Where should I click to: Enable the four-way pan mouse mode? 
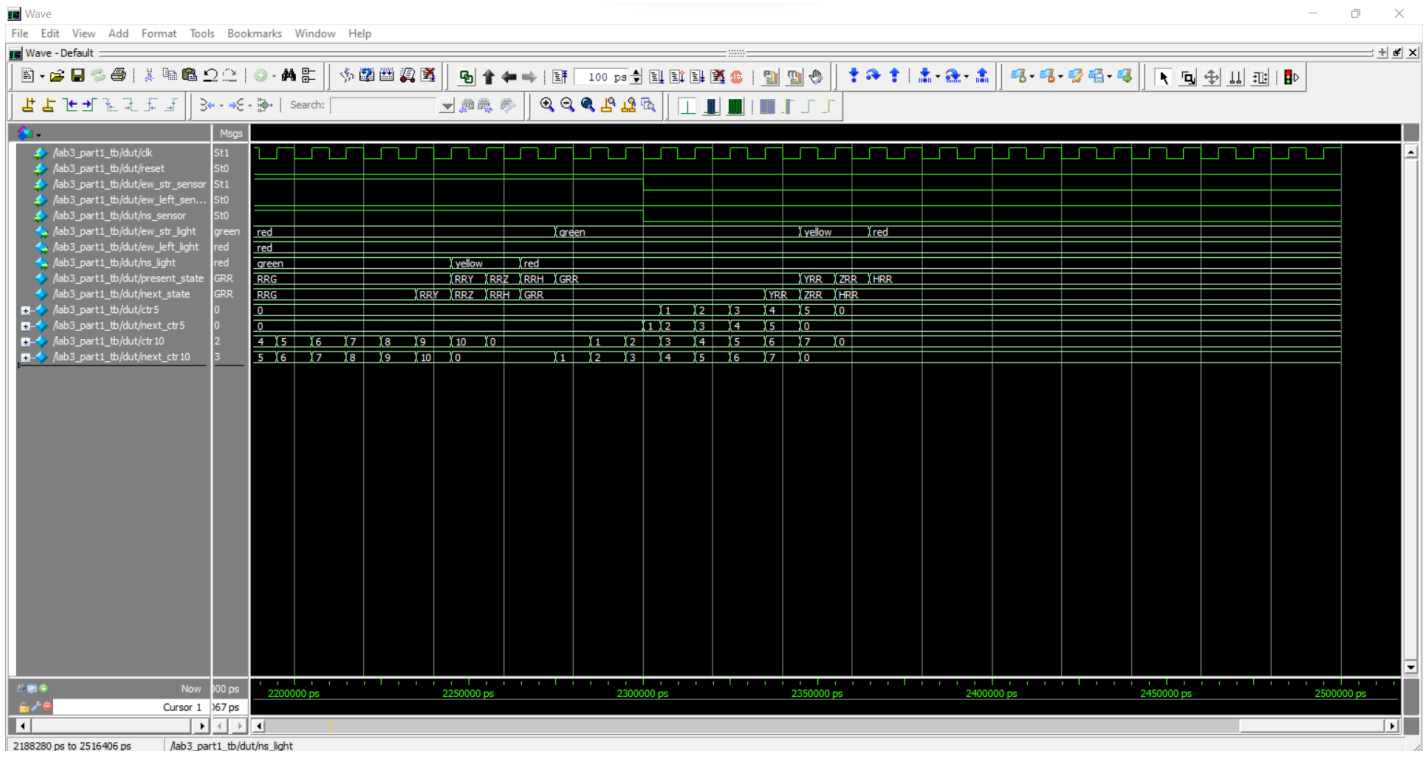[x=1211, y=77]
